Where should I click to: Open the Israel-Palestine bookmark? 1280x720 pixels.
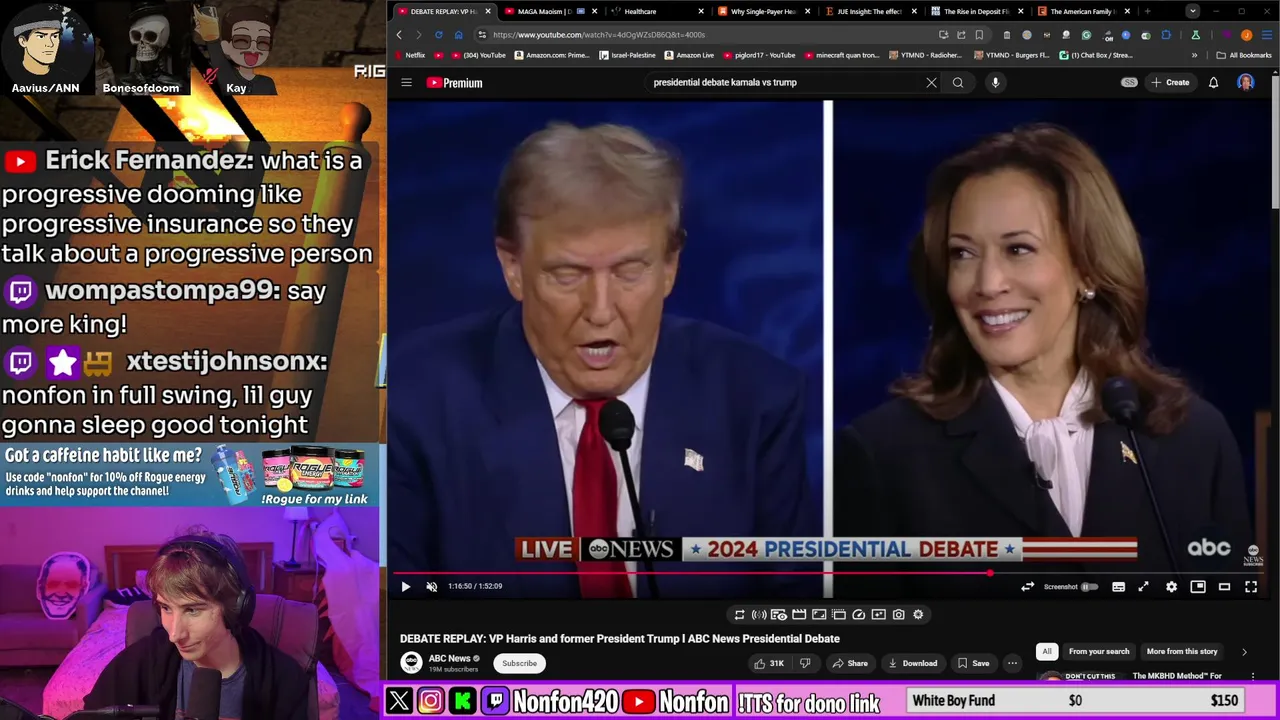point(627,55)
